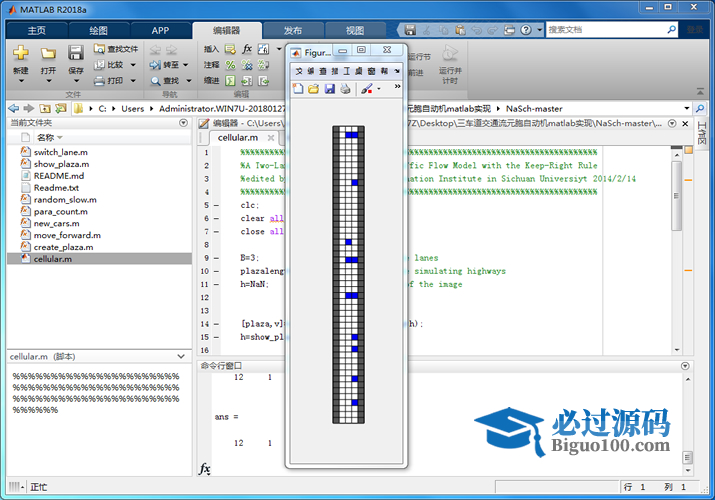Viewport: 715px width, 500px height.
Task: Click the increase indent icon in 缩进 row
Action: [x=247, y=81]
